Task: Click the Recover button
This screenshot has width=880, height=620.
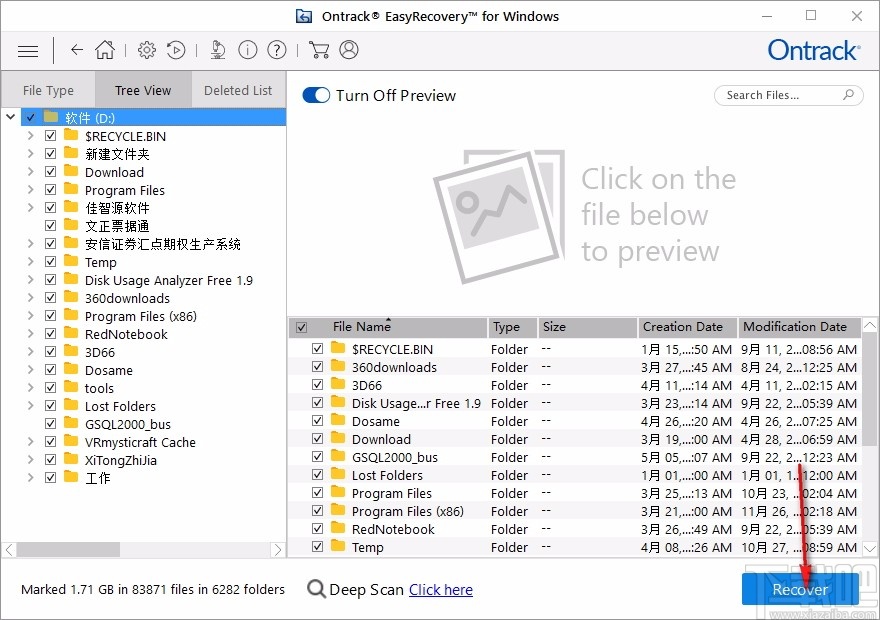Action: tap(800, 589)
